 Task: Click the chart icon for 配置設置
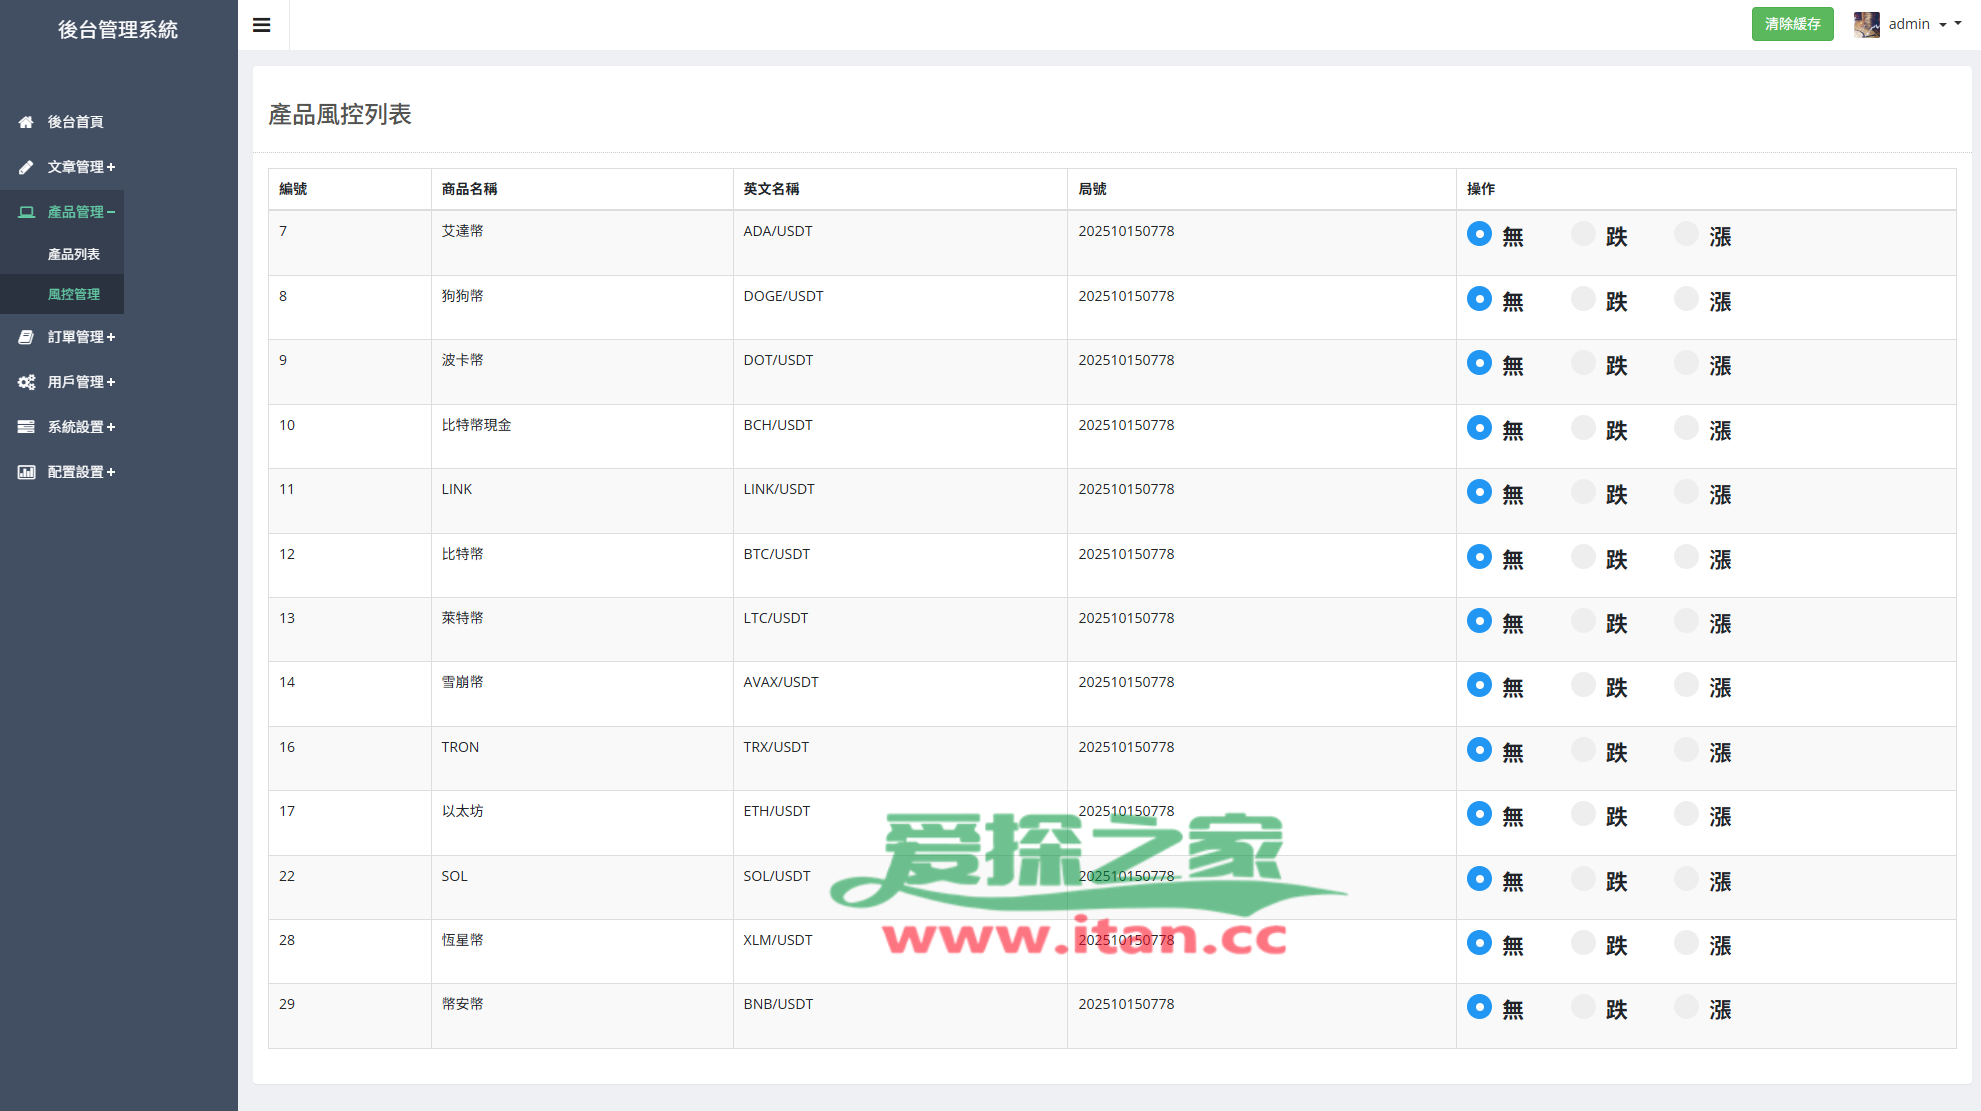(26, 472)
